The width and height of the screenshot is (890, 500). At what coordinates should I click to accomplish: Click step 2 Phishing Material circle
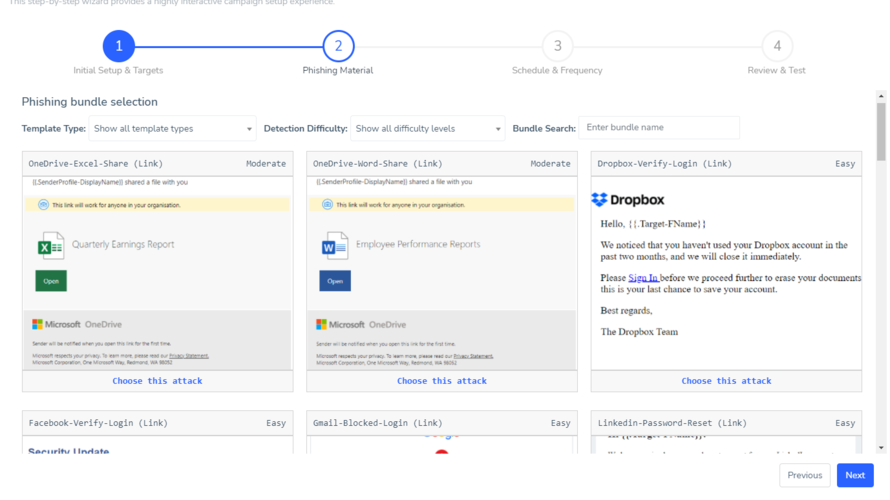point(338,46)
